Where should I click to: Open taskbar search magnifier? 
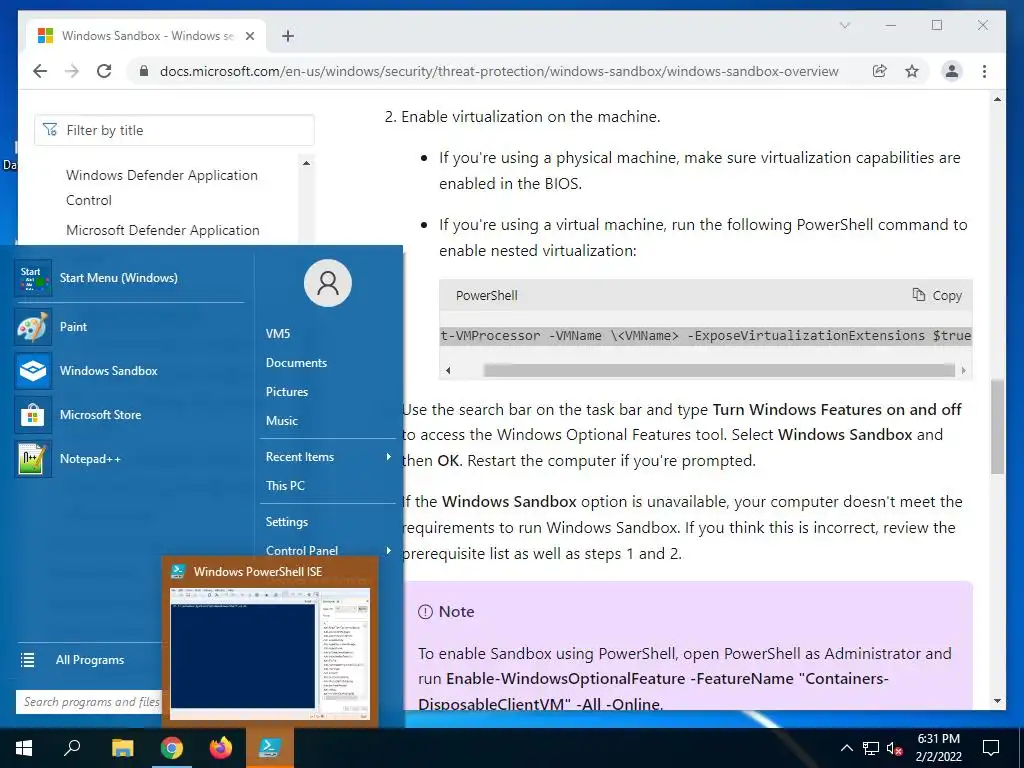coord(72,748)
